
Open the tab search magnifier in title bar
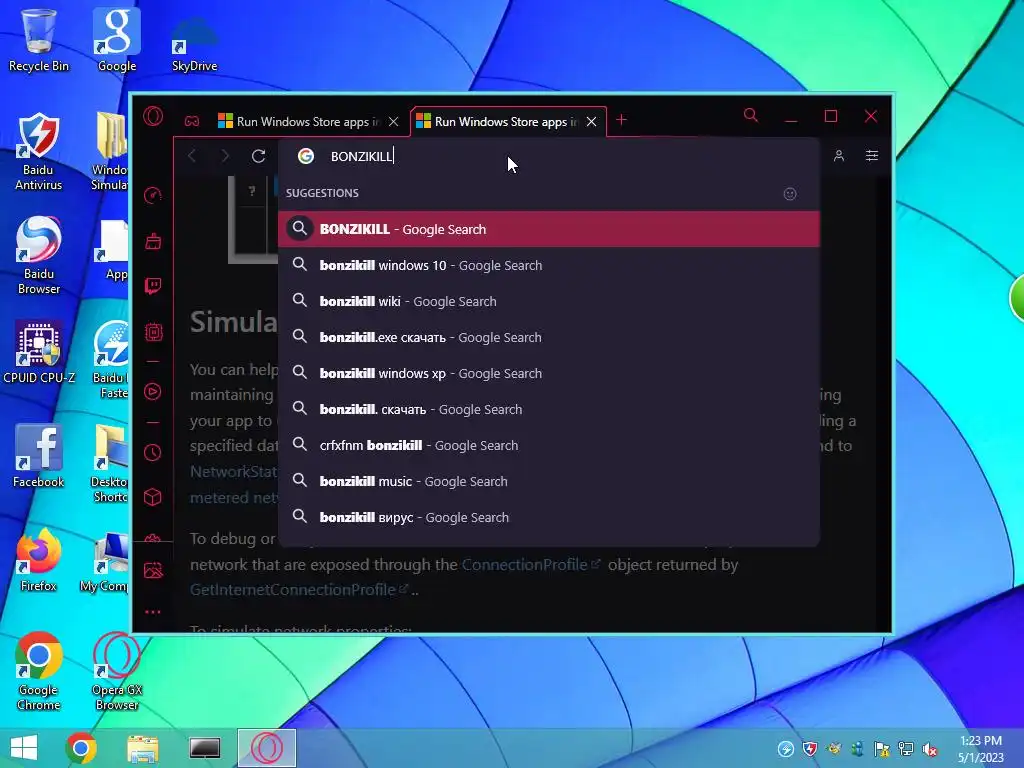click(751, 116)
